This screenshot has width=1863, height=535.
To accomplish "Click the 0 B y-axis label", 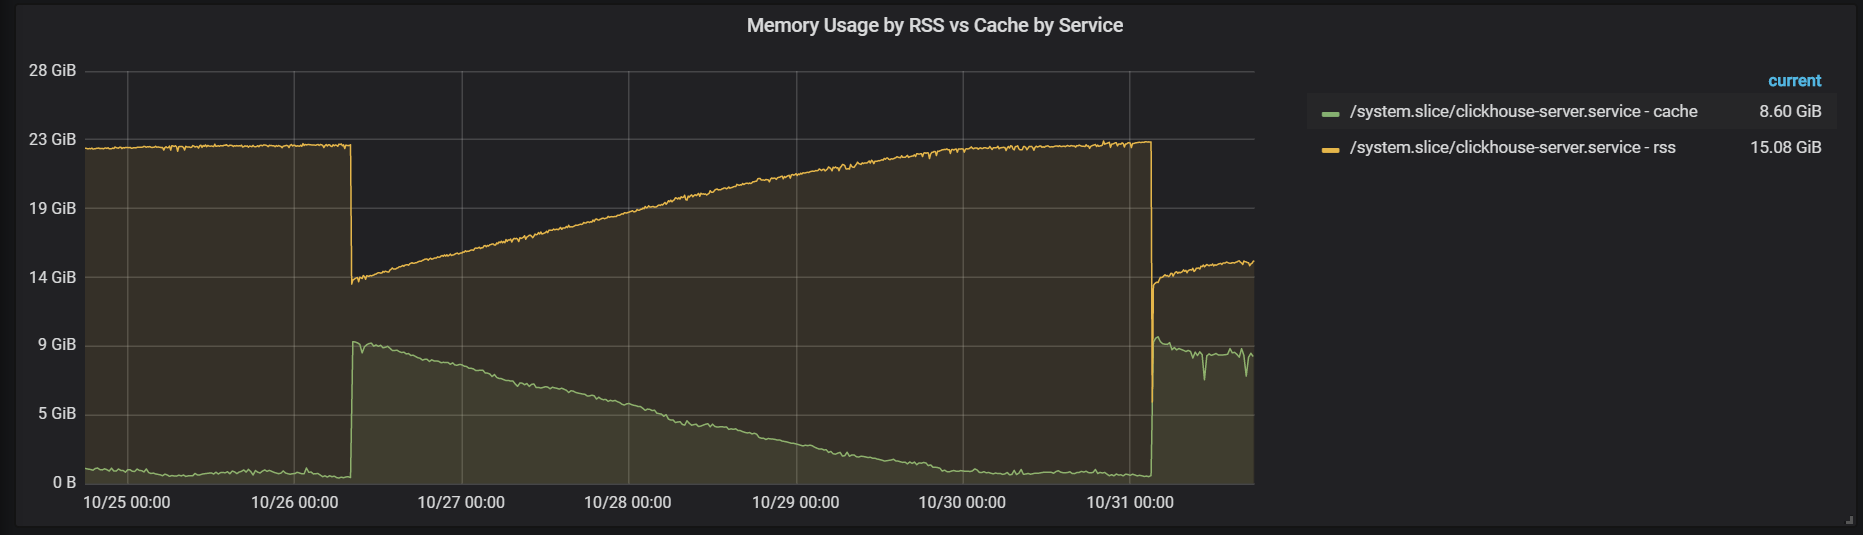I will (64, 482).
